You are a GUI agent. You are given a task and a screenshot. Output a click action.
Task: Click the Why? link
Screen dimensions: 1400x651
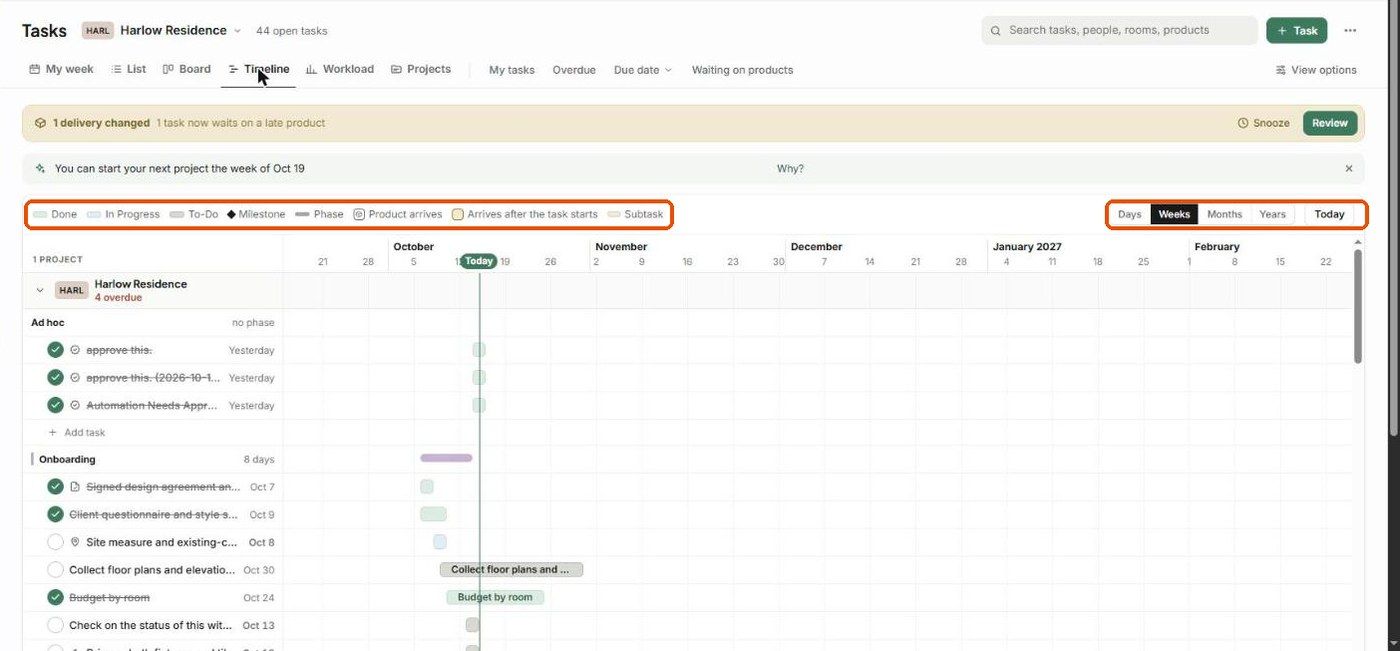tap(790, 169)
